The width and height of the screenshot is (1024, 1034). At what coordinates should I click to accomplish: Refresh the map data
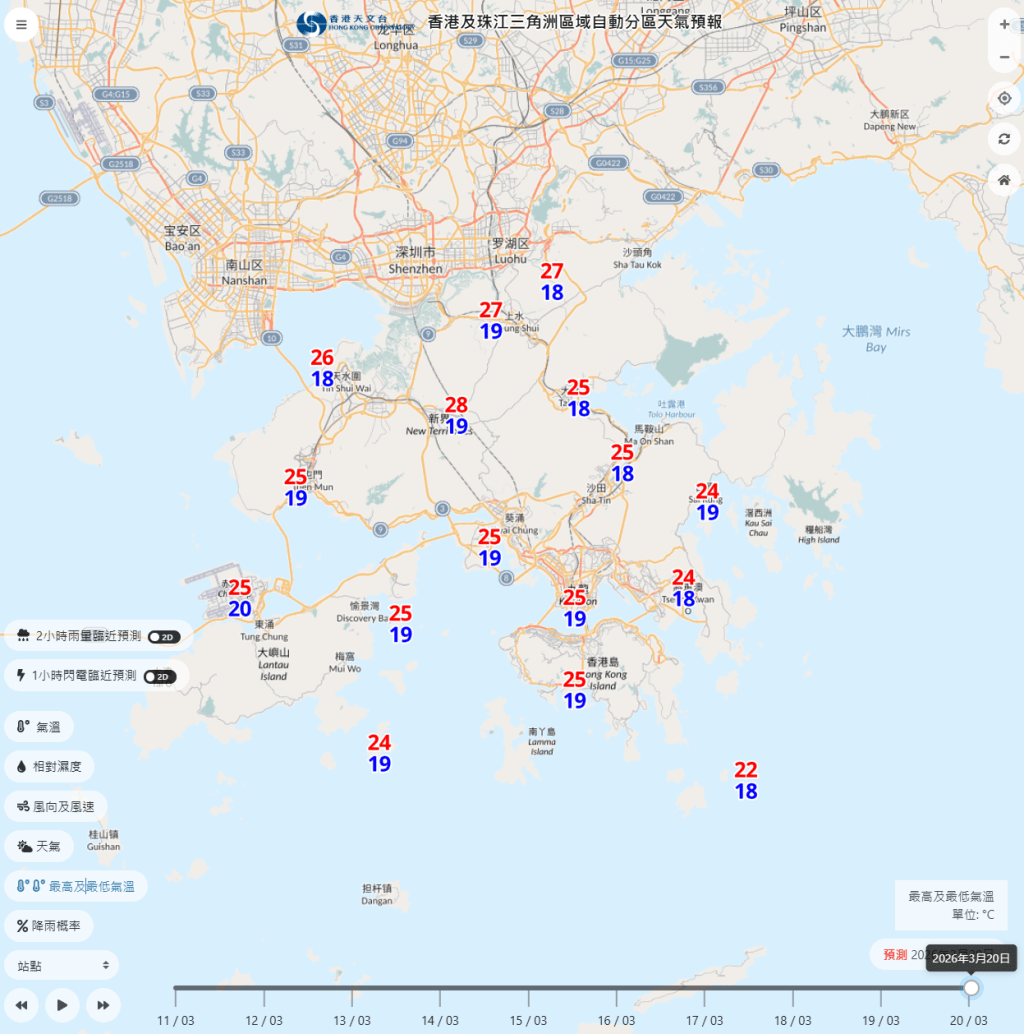(x=1003, y=139)
